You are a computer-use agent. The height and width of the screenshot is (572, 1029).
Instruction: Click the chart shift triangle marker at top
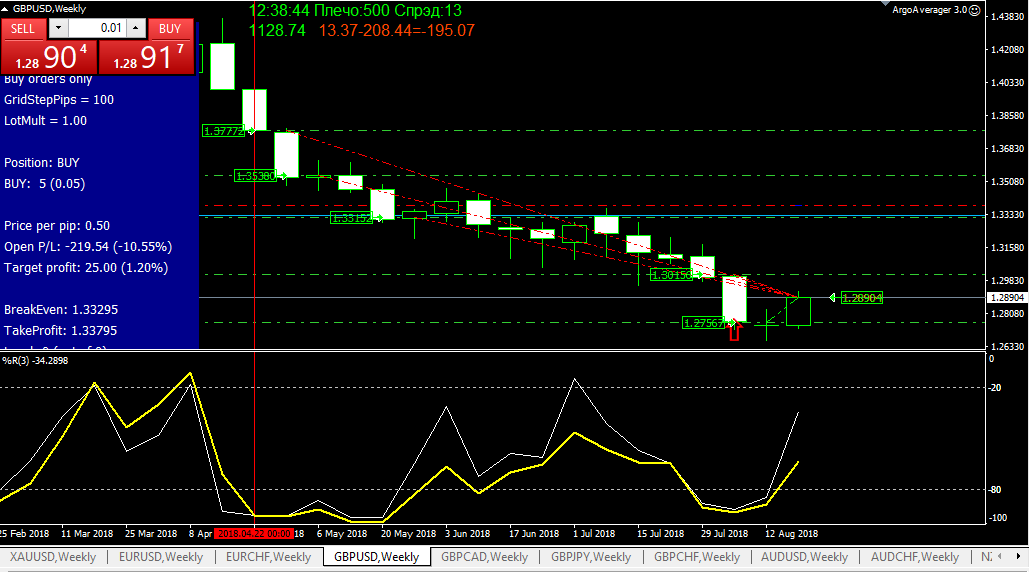point(886,3)
